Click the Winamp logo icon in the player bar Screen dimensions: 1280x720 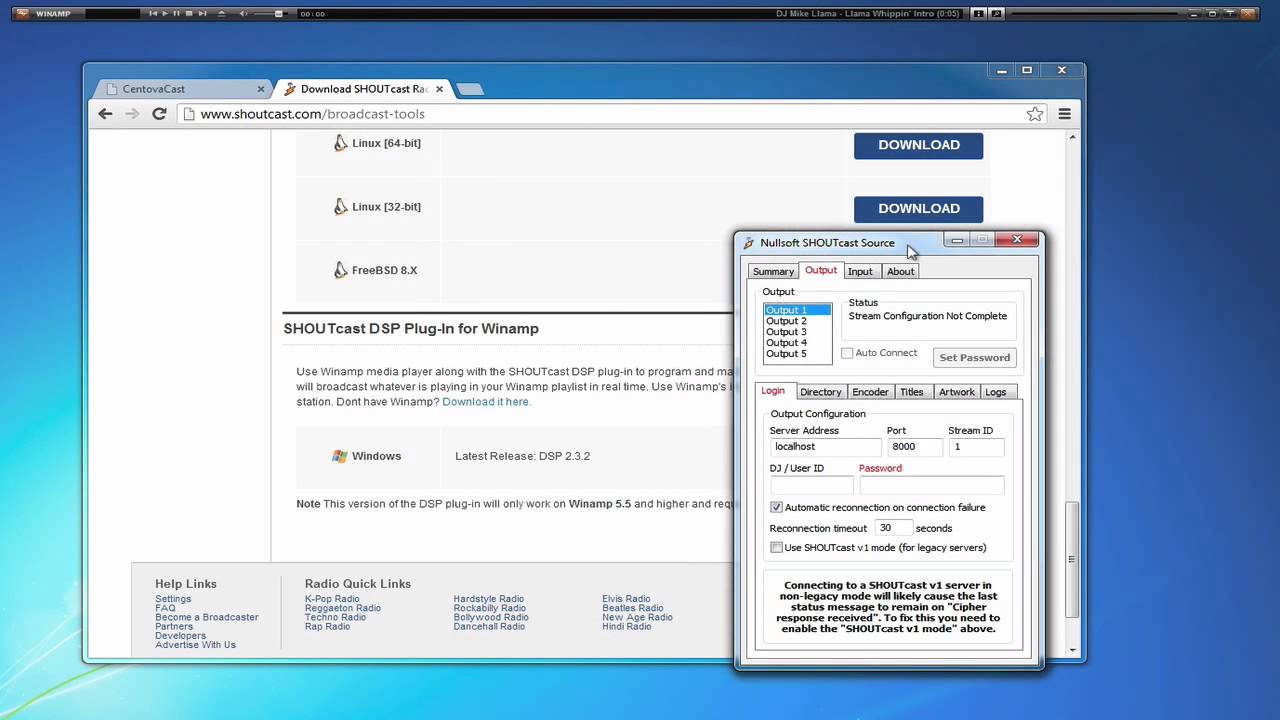[22, 13]
